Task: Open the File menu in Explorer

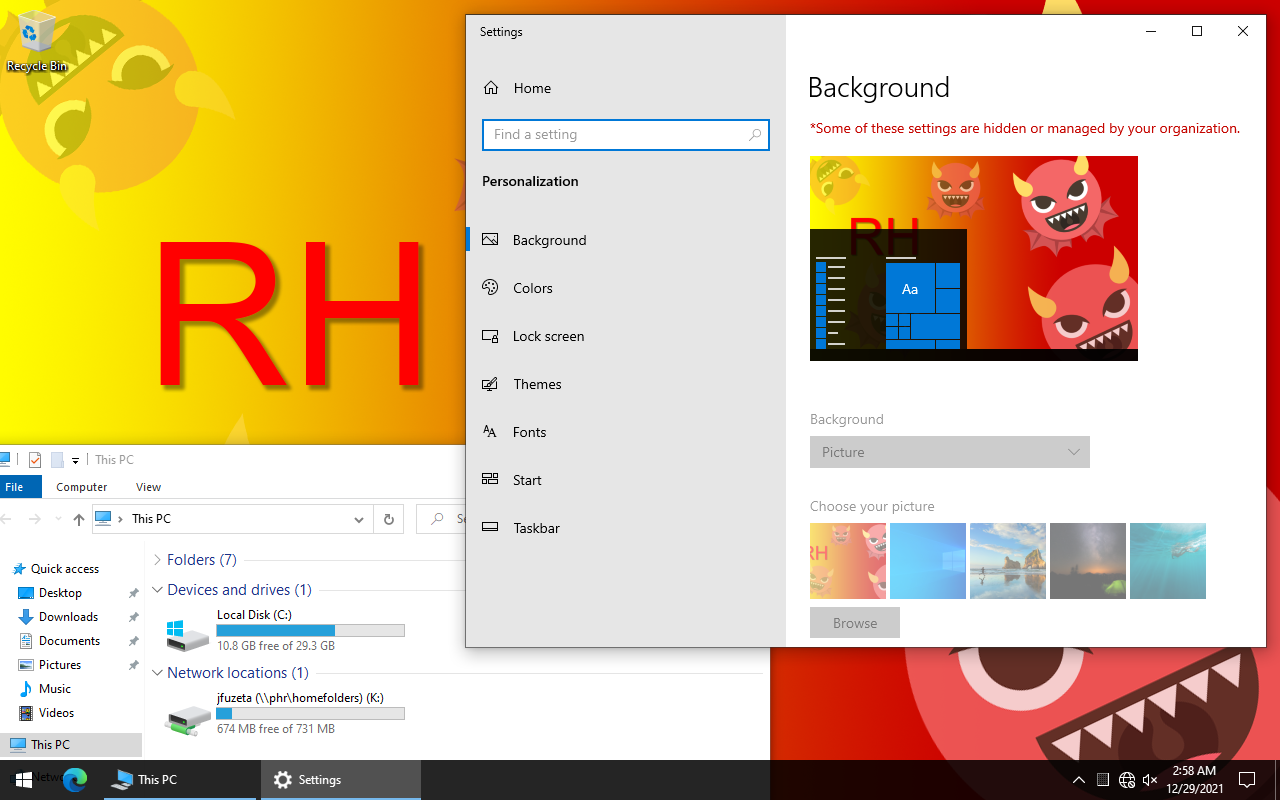Action: pos(15,487)
